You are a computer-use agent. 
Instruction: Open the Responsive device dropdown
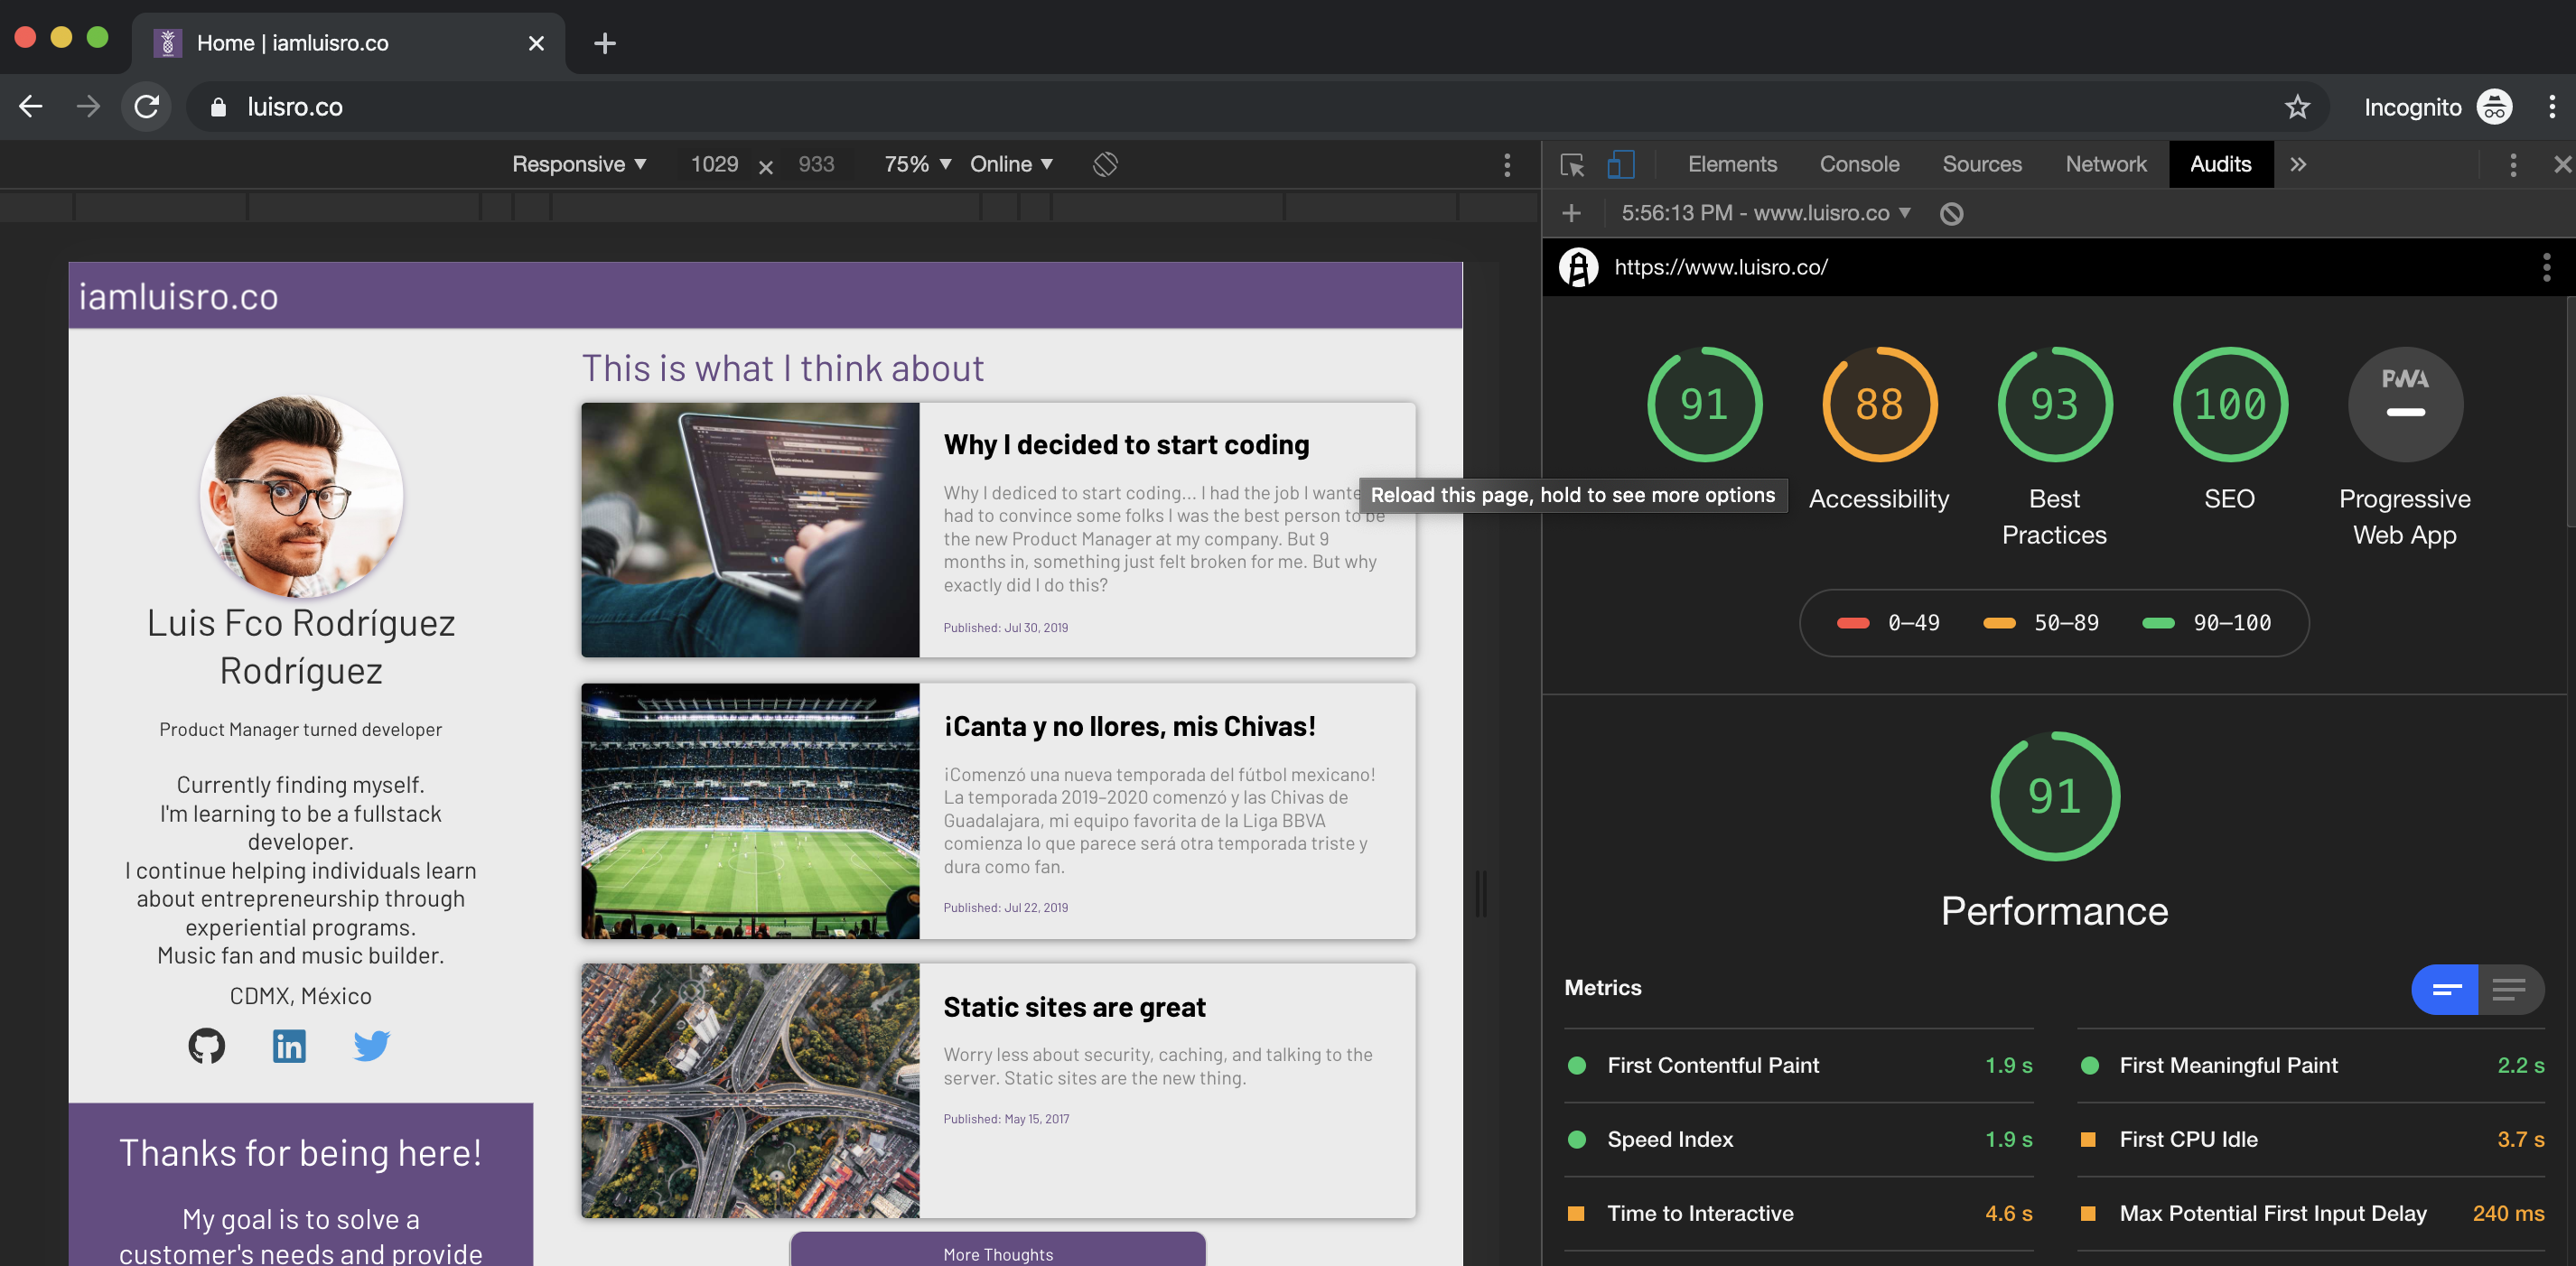[x=579, y=164]
